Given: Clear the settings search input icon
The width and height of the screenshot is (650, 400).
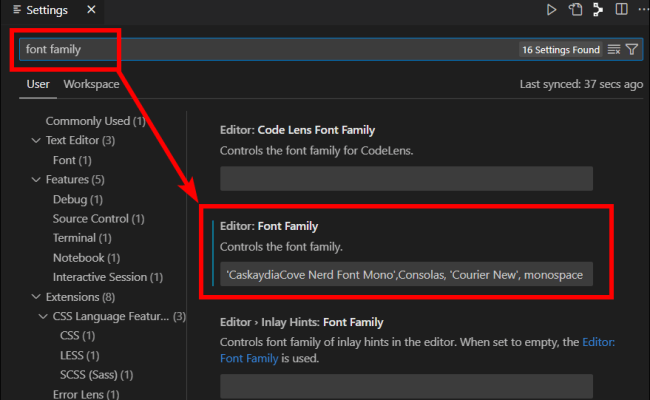Looking at the screenshot, I should [x=614, y=50].
